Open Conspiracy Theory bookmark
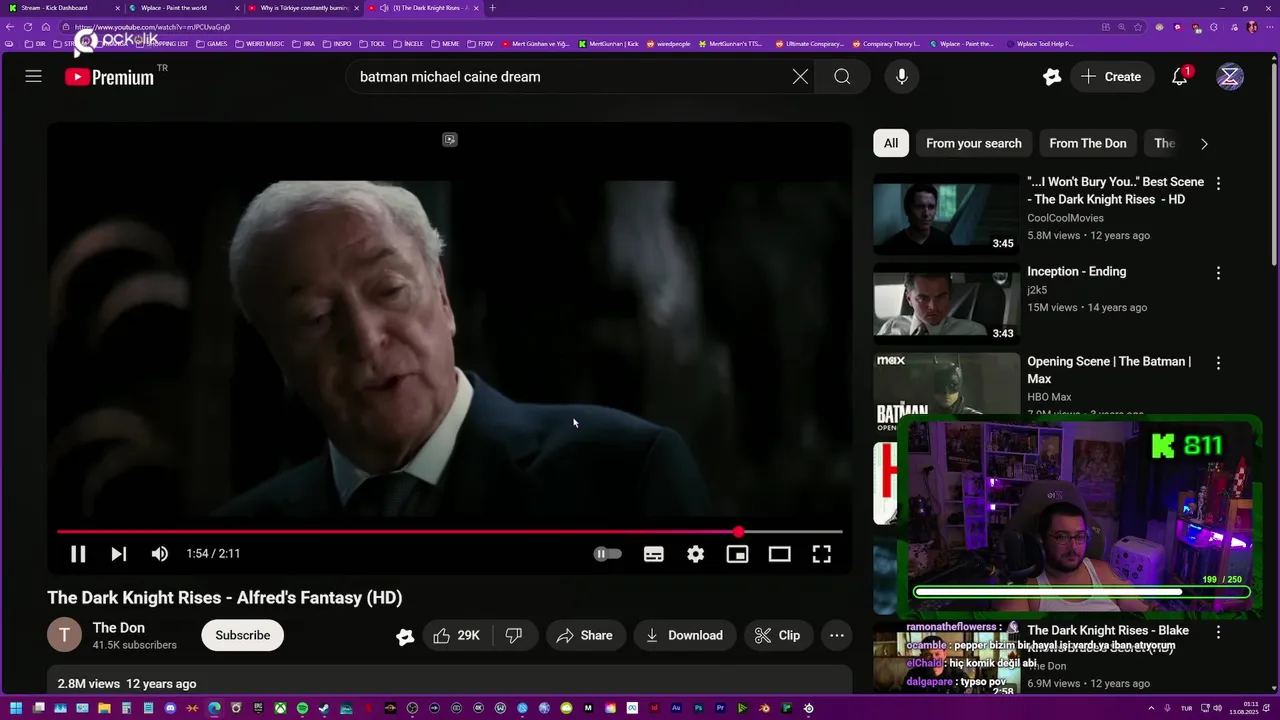 pyautogui.click(x=887, y=44)
